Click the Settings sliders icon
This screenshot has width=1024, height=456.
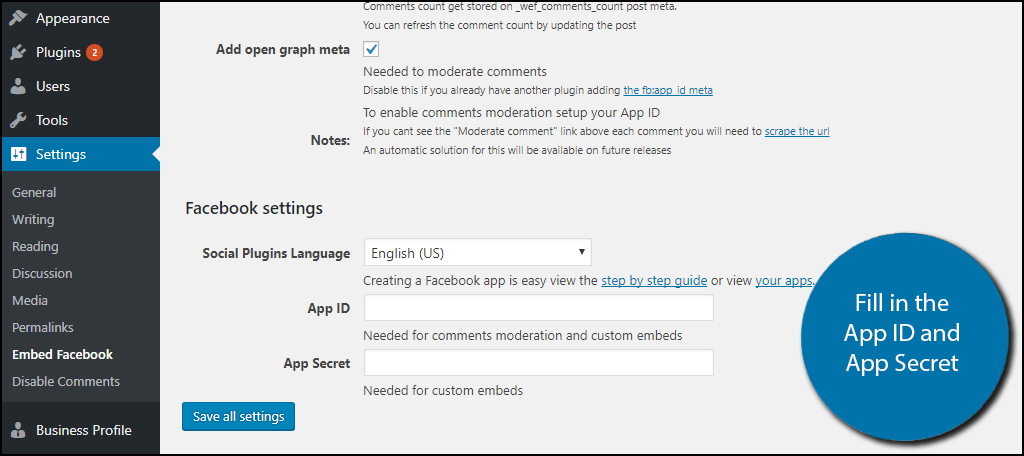[x=18, y=154]
